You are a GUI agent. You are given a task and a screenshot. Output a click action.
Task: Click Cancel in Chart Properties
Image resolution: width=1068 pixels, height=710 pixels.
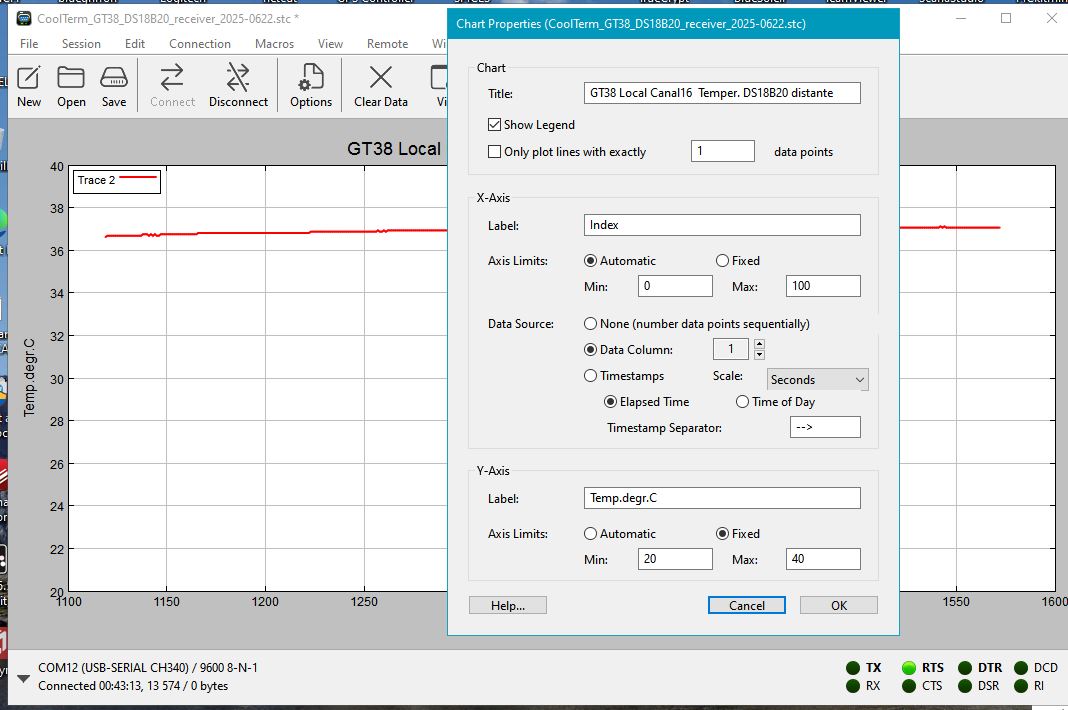[747, 605]
